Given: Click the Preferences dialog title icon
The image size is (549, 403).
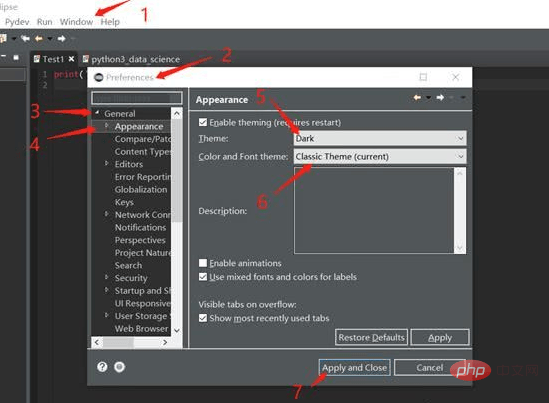Looking at the screenshot, I should pos(99,77).
